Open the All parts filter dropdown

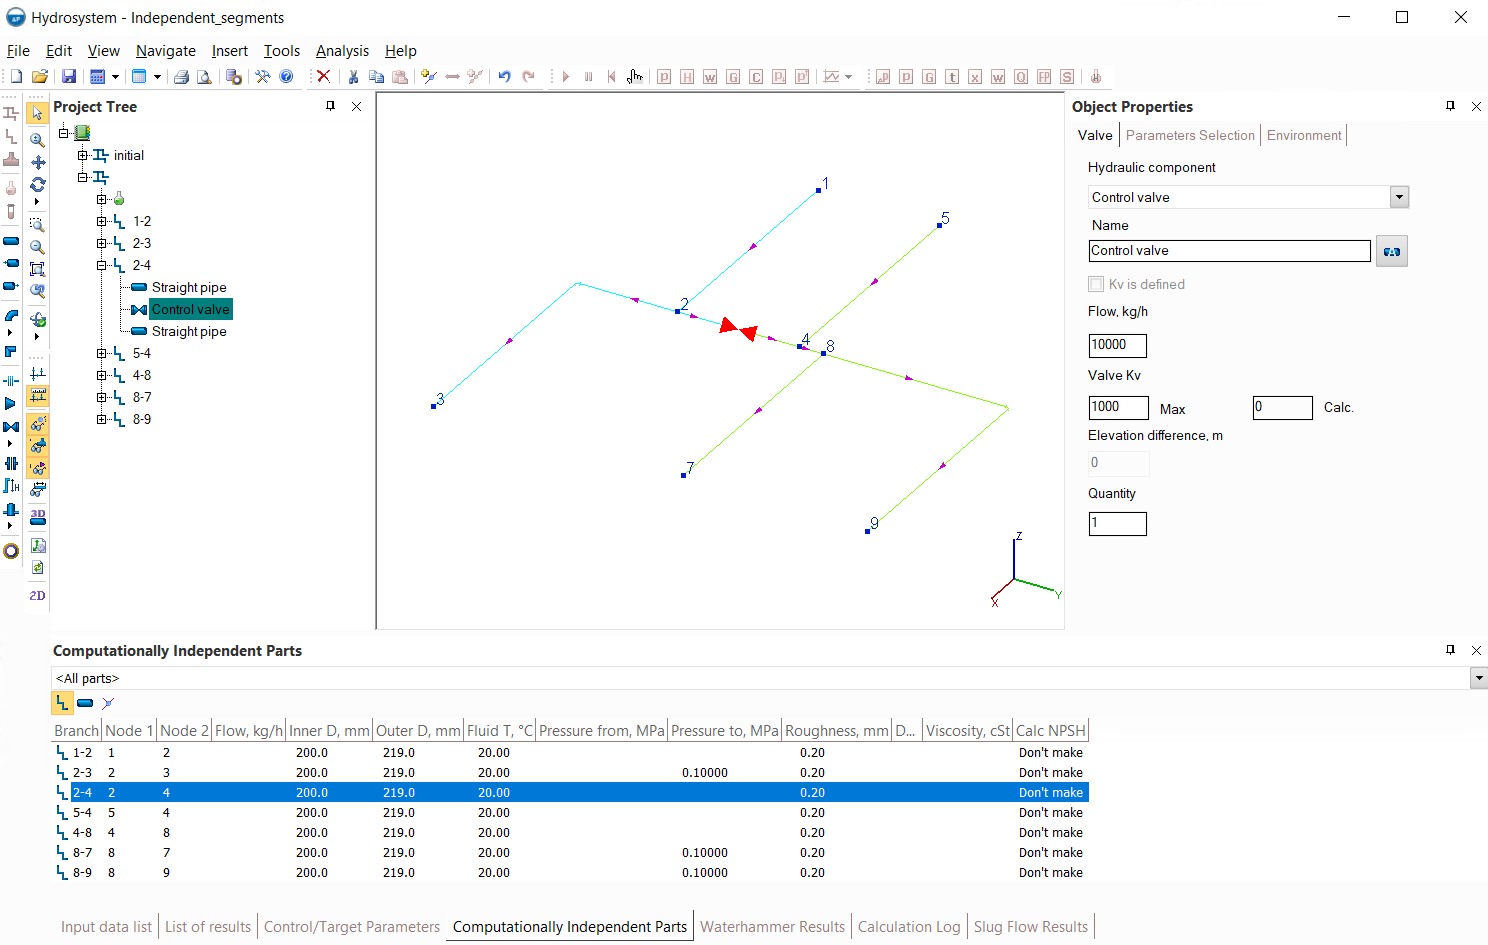tap(1478, 679)
